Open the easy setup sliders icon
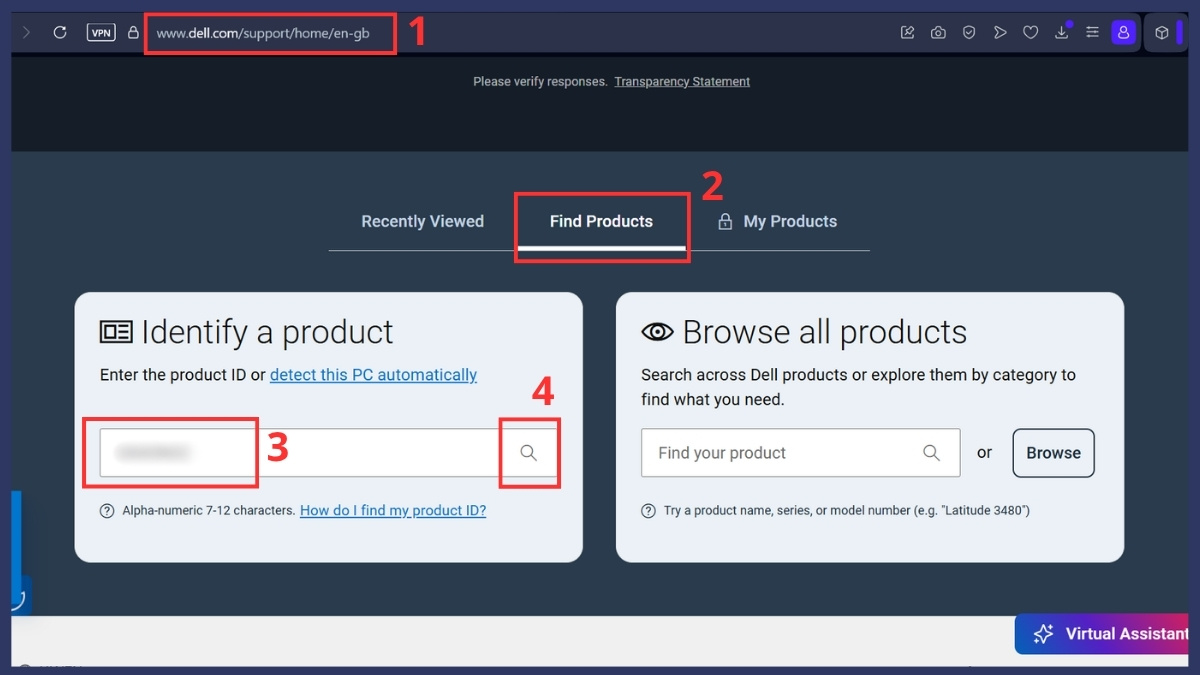The image size is (1200, 675). (x=1093, y=33)
